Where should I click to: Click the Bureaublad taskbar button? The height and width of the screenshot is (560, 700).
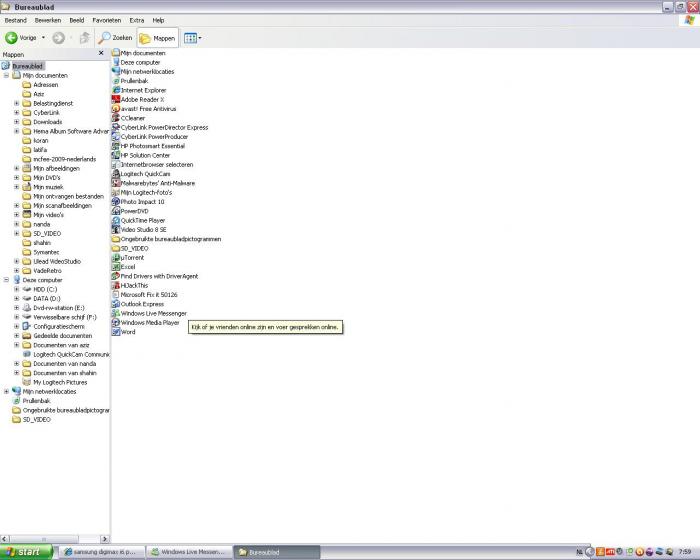(277, 552)
